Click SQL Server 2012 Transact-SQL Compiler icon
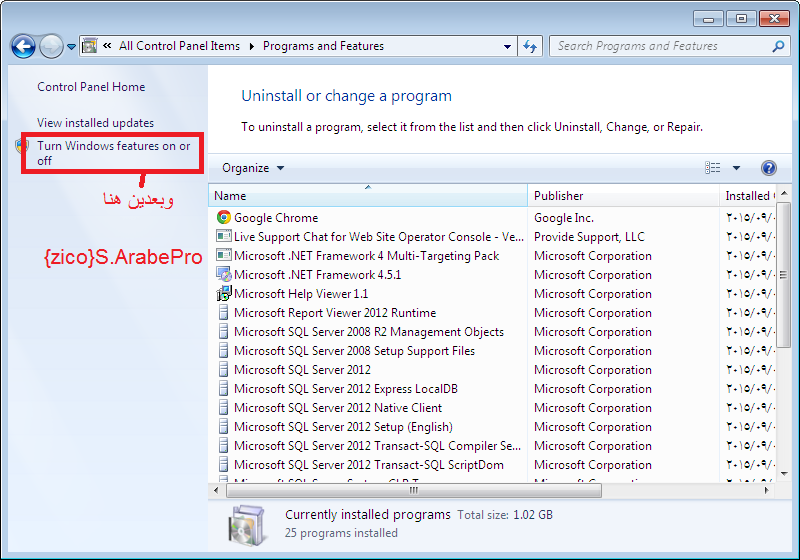This screenshot has width=800, height=560. pos(223,445)
